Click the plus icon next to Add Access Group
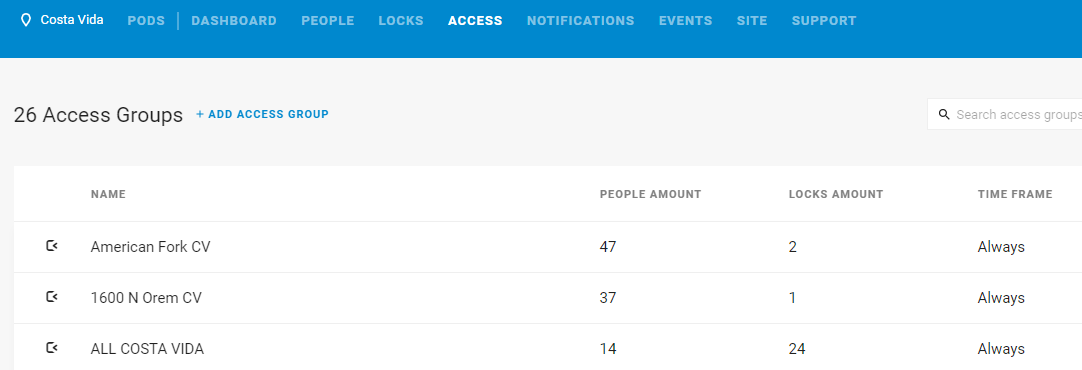Screen dimensions: 1082x370 tap(200, 114)
